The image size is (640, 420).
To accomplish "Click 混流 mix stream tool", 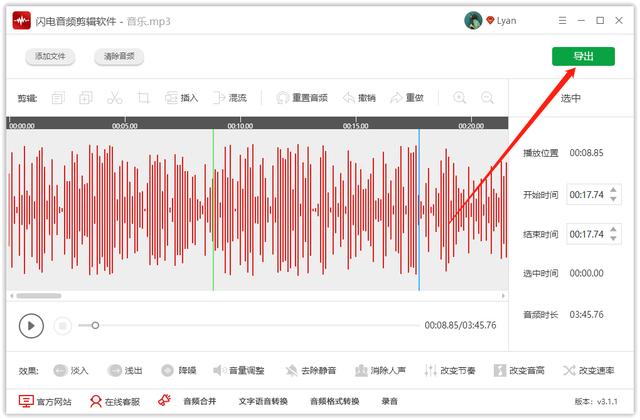I will pos(230,98).
